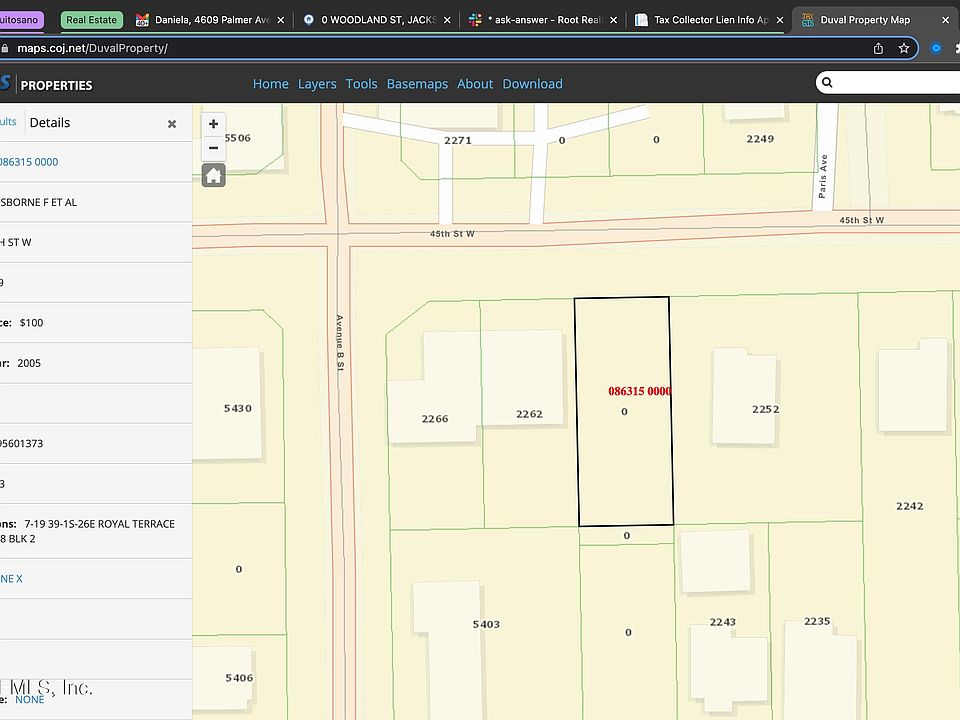Viewport: 960px width, 720px height.
Task: Open the Download menu
Action: tap(533, 84)
